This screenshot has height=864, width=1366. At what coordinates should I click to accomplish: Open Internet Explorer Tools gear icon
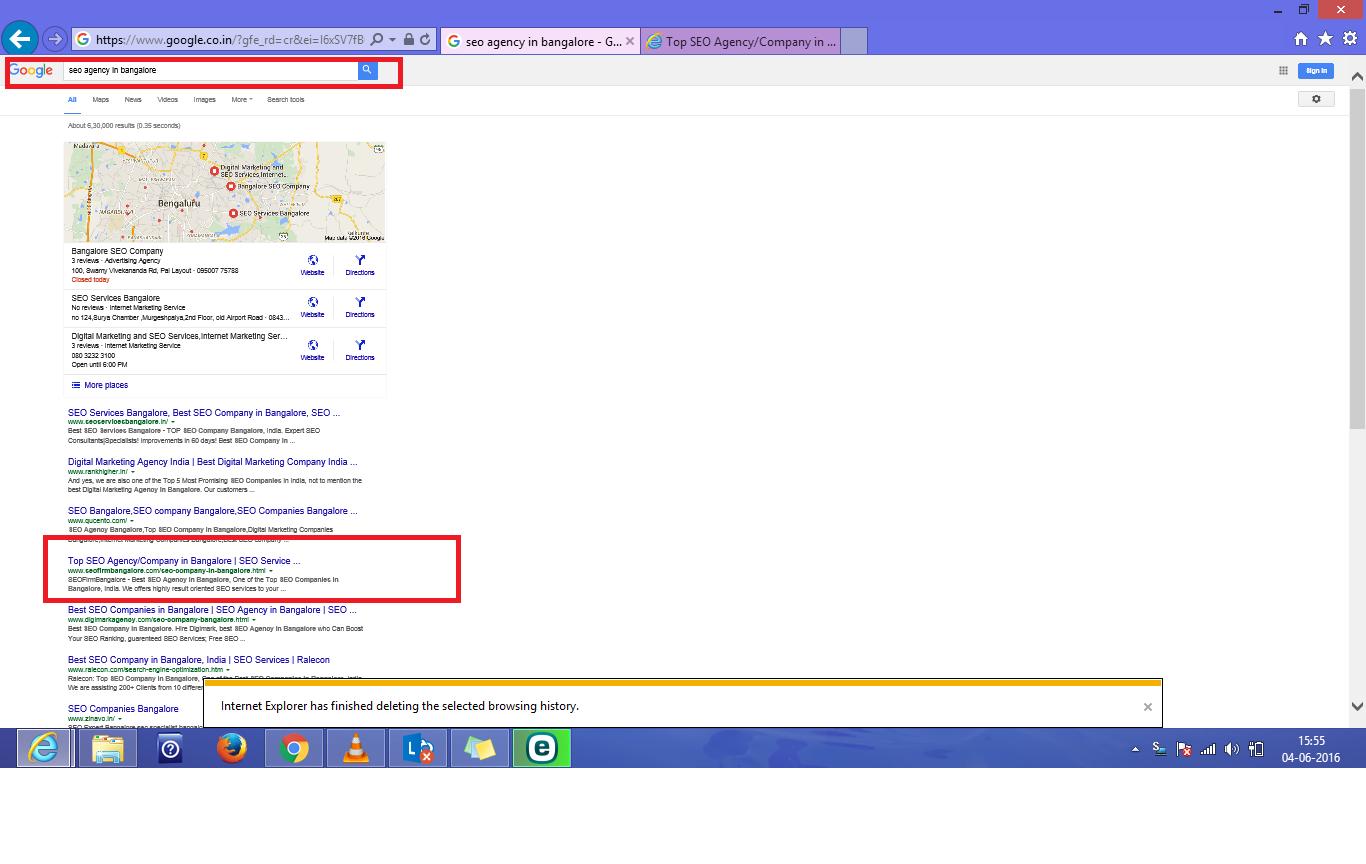(x=1349, y=39)
